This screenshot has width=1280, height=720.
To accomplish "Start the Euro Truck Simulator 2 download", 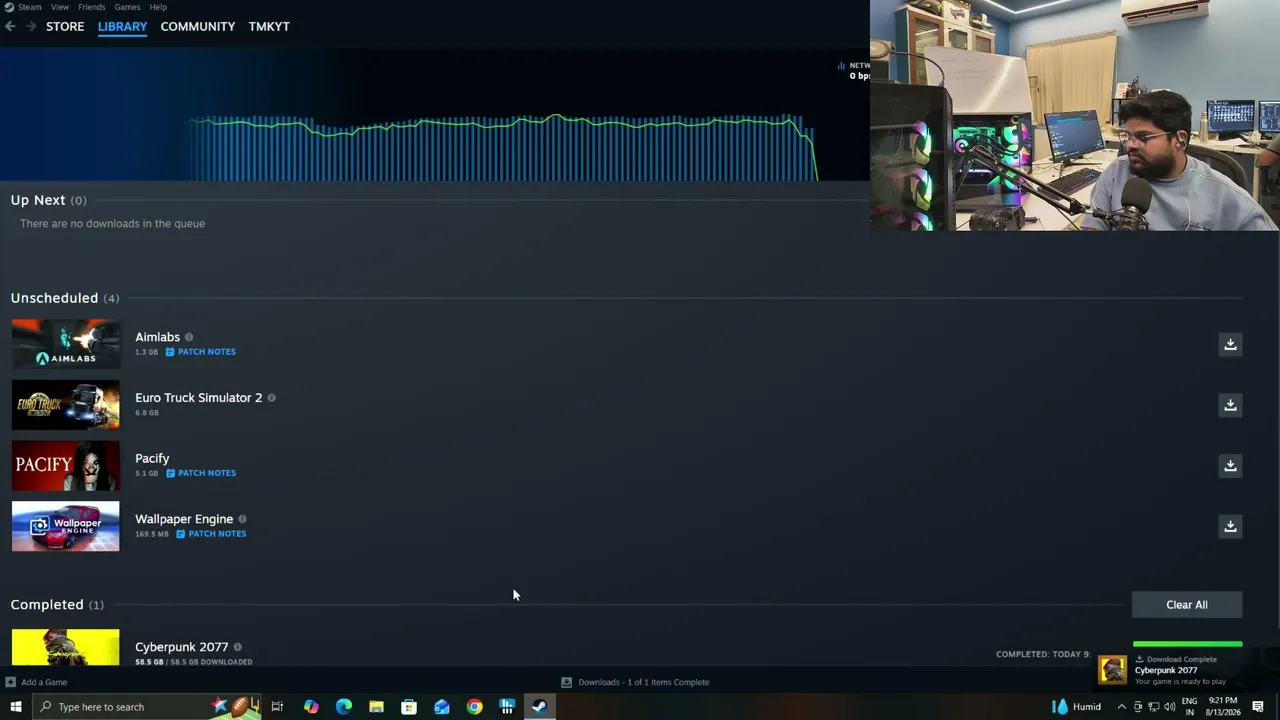I will [1230, 405].
